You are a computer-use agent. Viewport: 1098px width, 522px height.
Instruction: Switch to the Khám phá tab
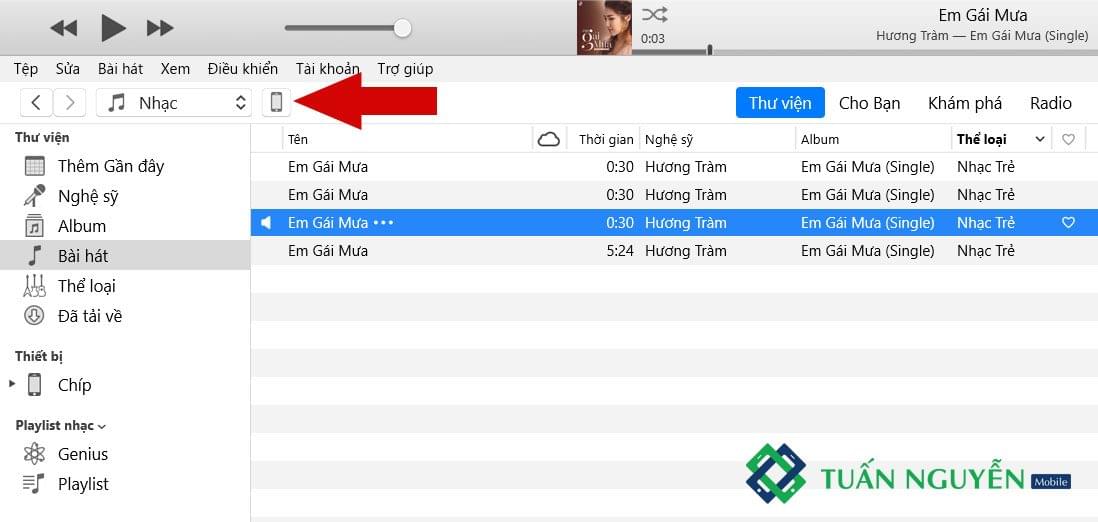(964, 103)
